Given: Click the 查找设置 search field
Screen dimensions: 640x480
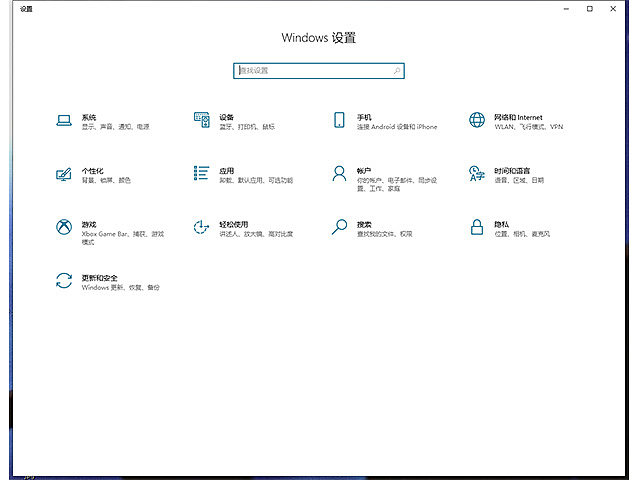Looking at the screenshot, I should (x=319, y=71).
